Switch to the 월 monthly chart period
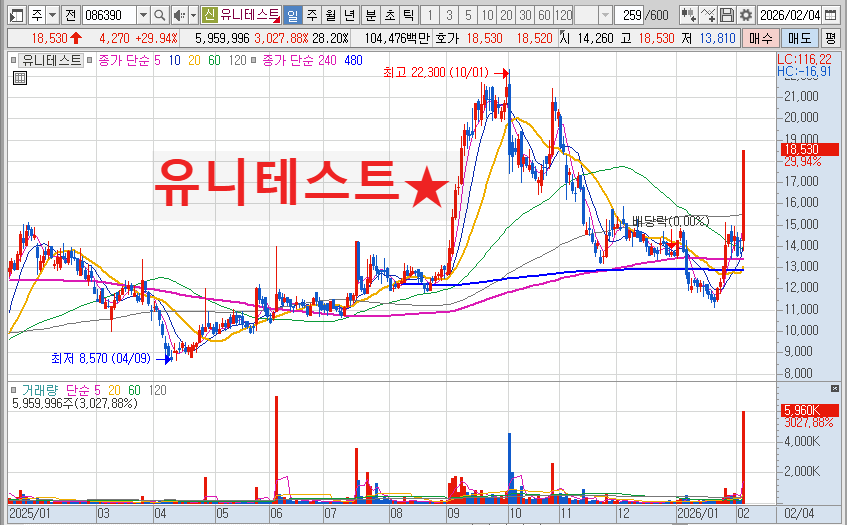This screenshot has width=847, height=525. (331, 15)
